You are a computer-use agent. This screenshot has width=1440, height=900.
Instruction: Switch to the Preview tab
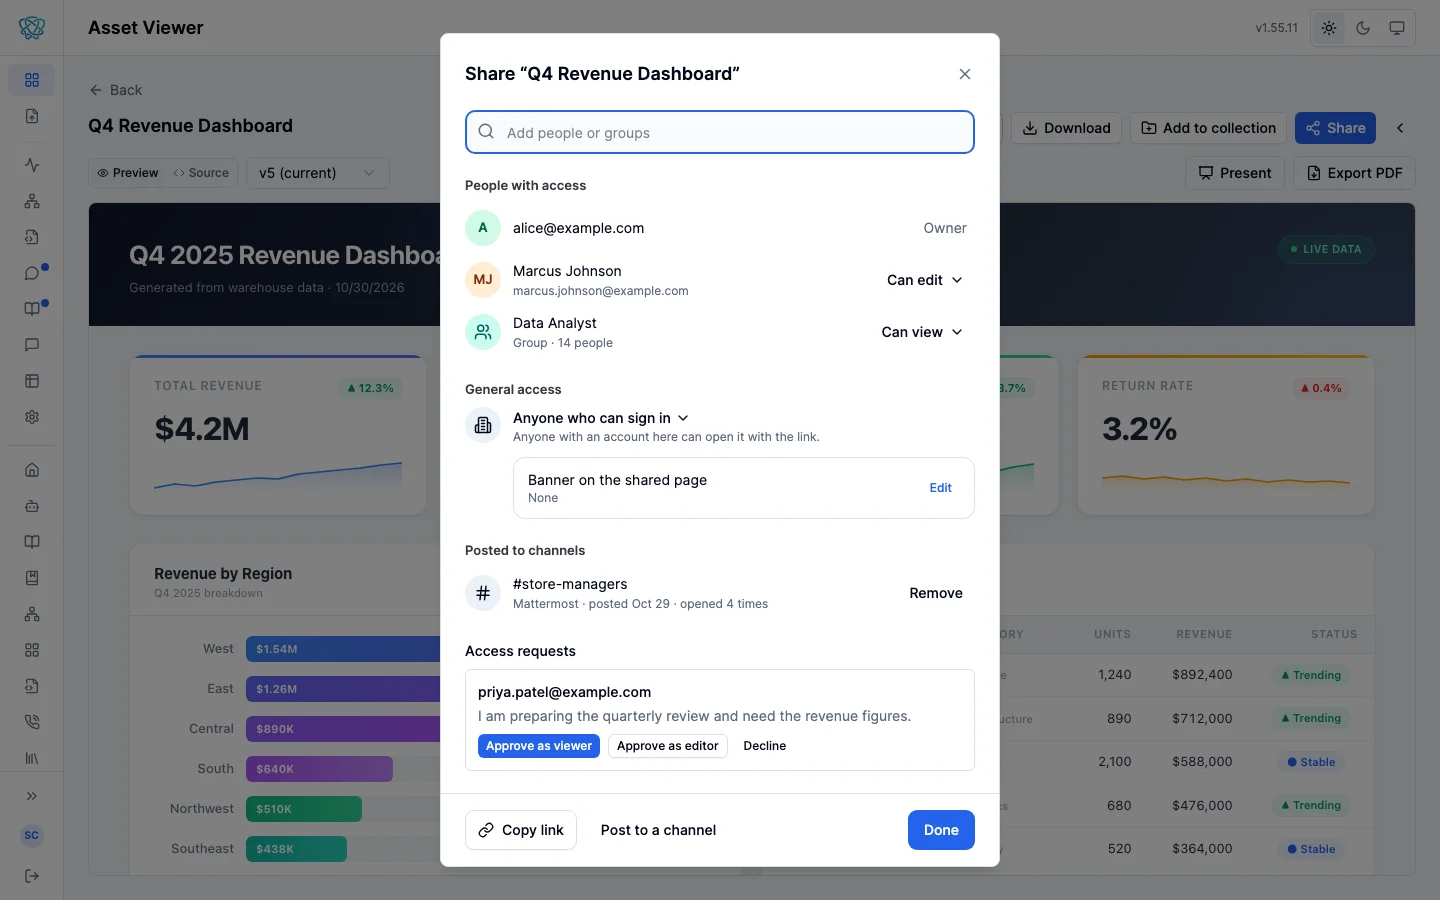coord(128,173)
